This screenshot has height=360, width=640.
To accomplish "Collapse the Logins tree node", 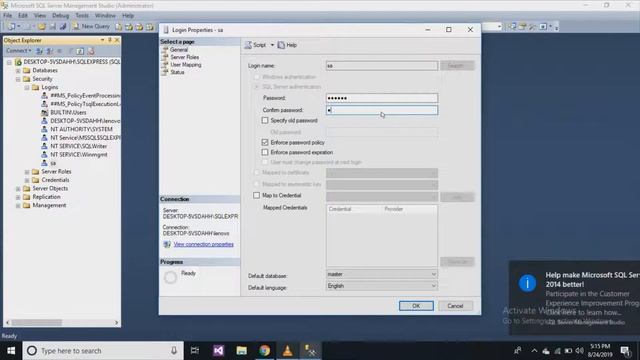I will click(x=27, y=87).
